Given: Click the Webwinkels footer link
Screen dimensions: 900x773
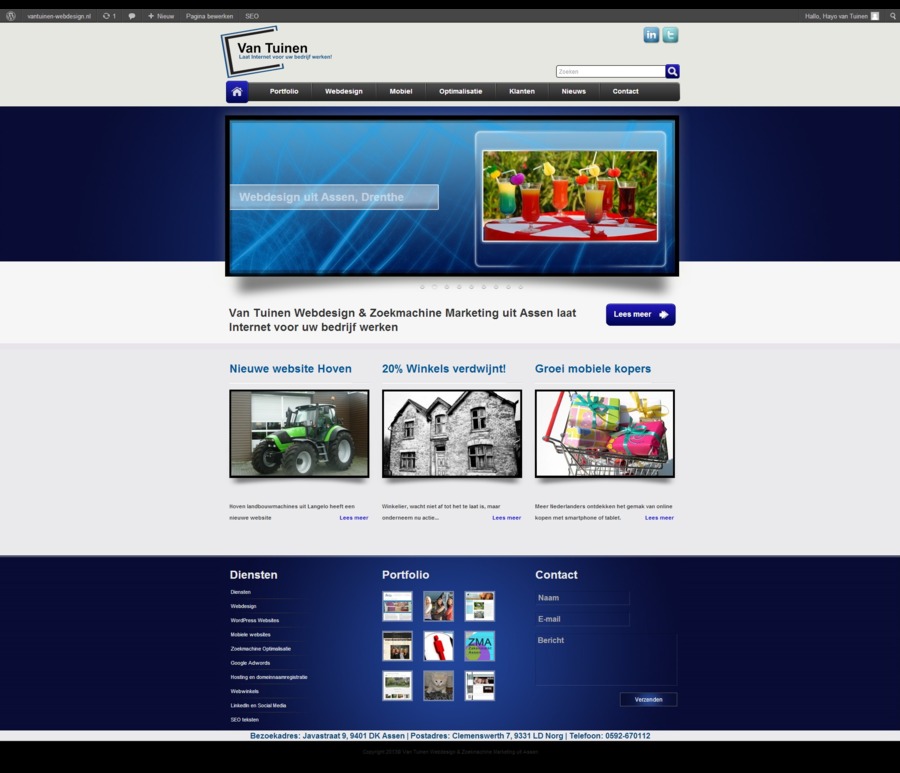Looking at the screenshot, I should 245,692.
